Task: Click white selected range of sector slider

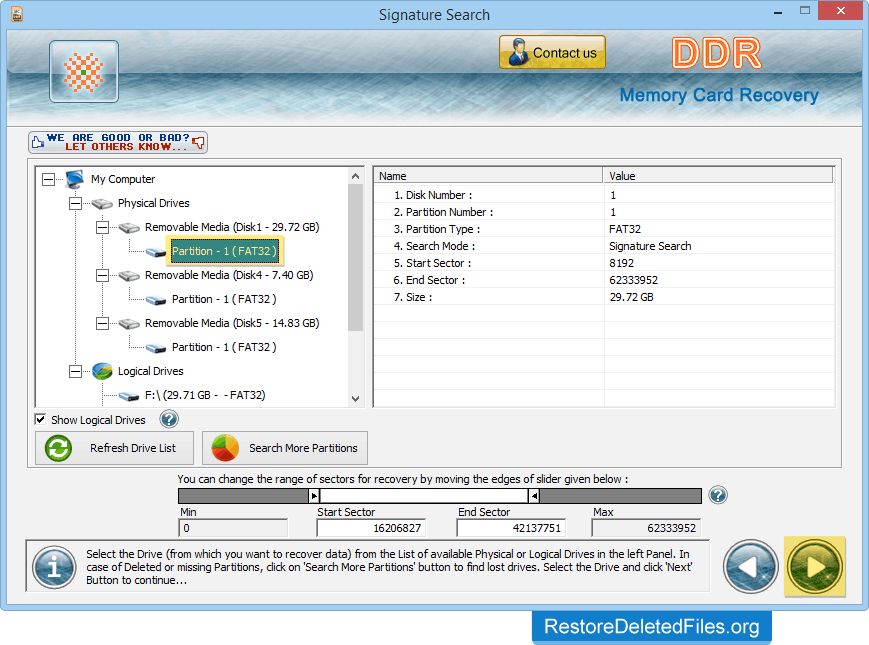Action: 424,496
